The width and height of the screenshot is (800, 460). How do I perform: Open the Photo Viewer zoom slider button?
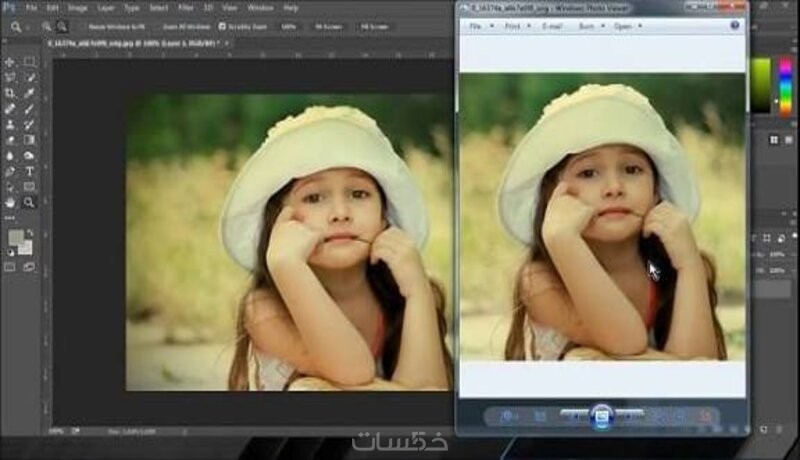click(508, 417)
